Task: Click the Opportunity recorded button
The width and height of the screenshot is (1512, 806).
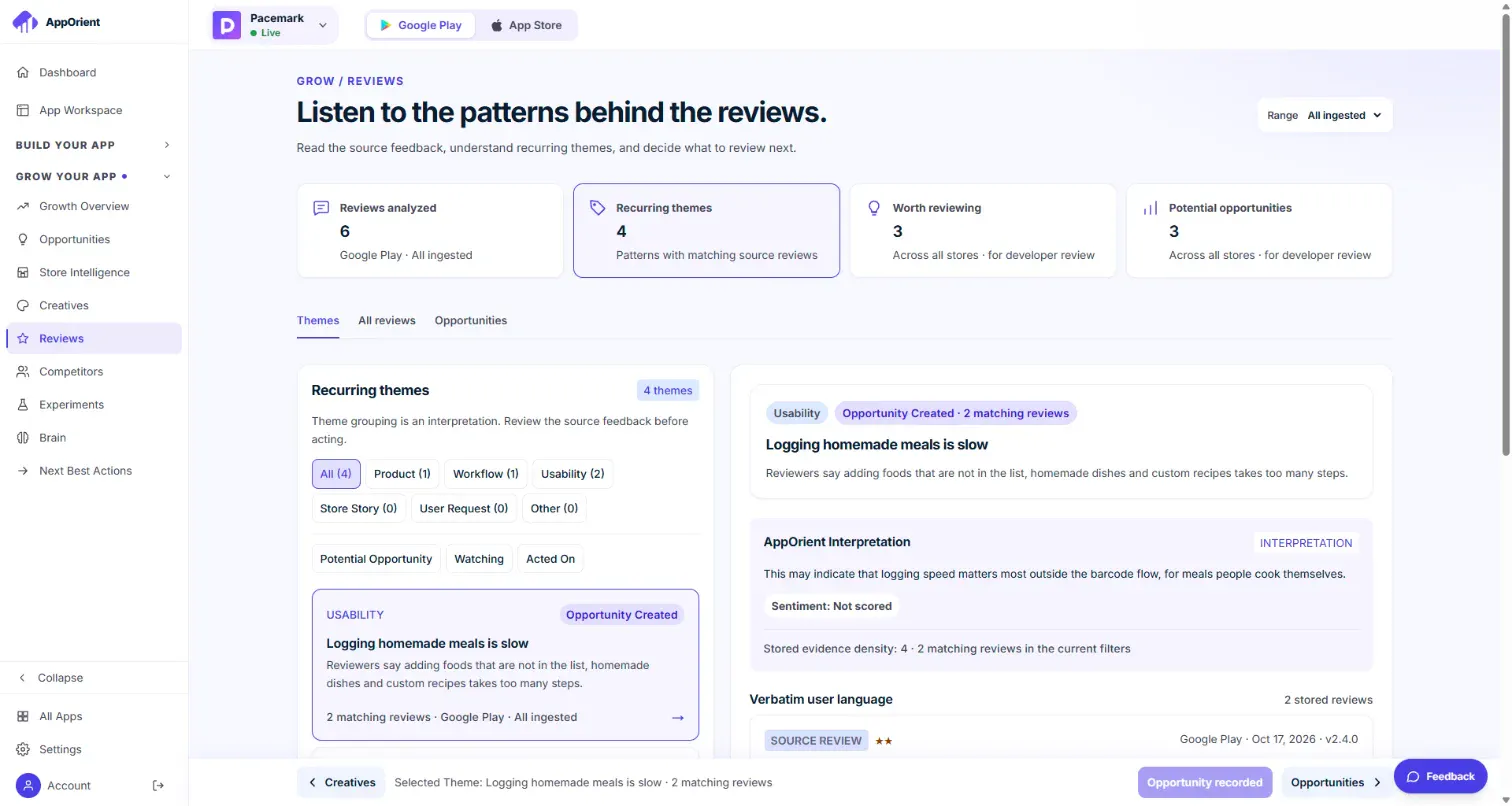Action: point(1205,782)
